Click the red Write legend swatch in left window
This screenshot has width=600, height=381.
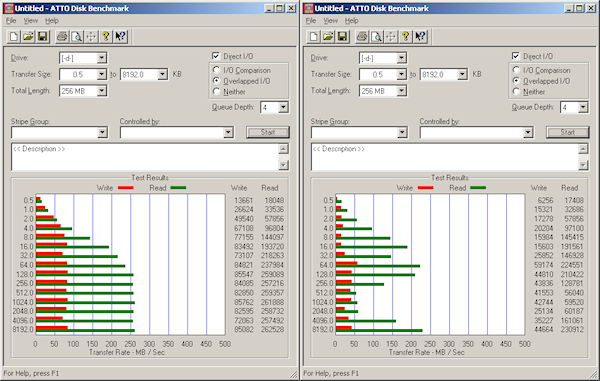tap(126, 188)
